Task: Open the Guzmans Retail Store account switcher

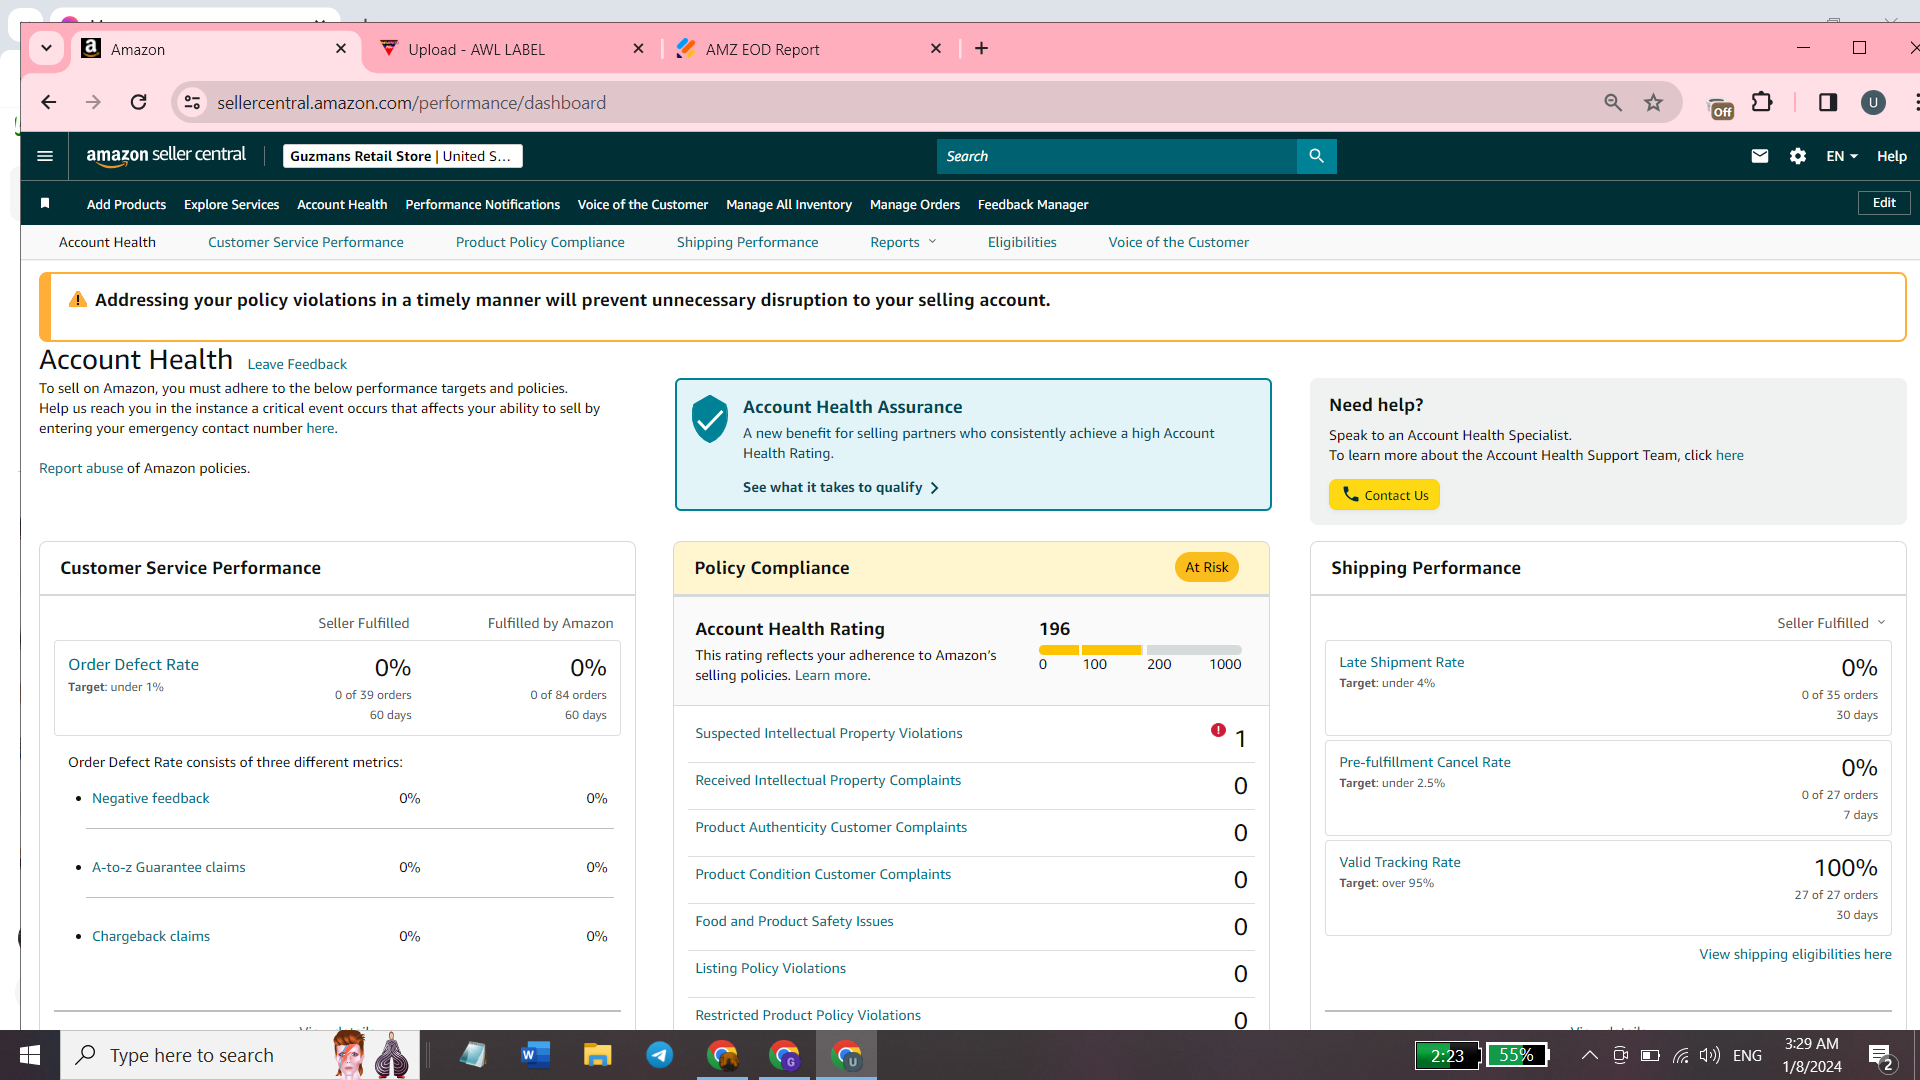Action: point(402,156)
